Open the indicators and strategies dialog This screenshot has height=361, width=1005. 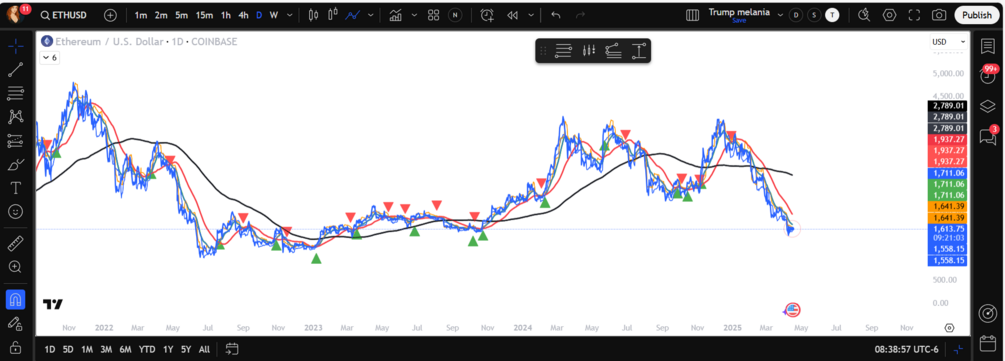[x=396, y=15]
